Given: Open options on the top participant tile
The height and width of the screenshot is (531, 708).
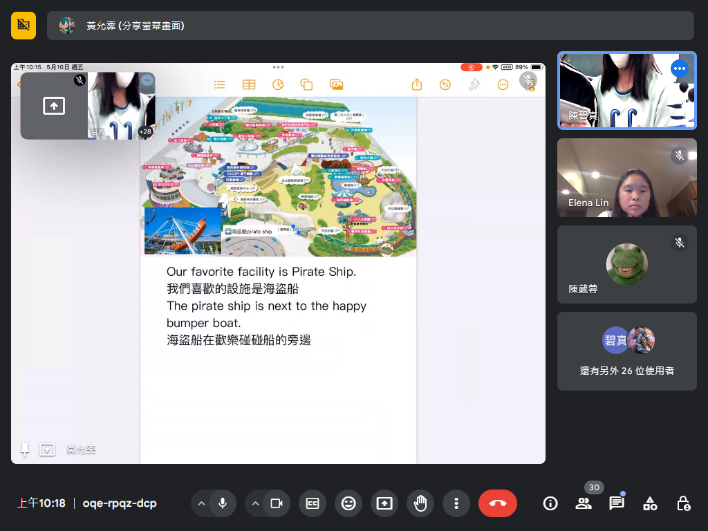Looking at the screenshot, I should (x=680, y=69).
